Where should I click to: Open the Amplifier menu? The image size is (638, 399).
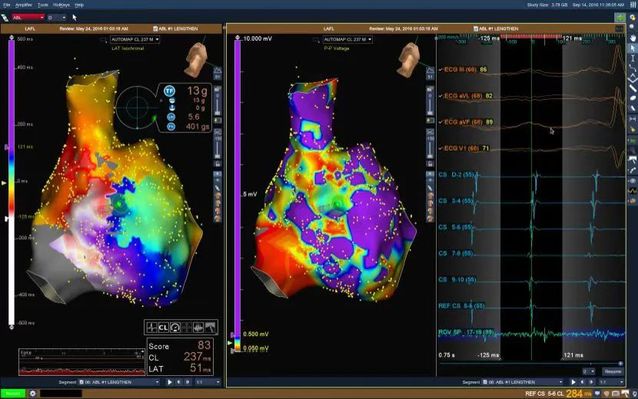[x=23, y=5]
